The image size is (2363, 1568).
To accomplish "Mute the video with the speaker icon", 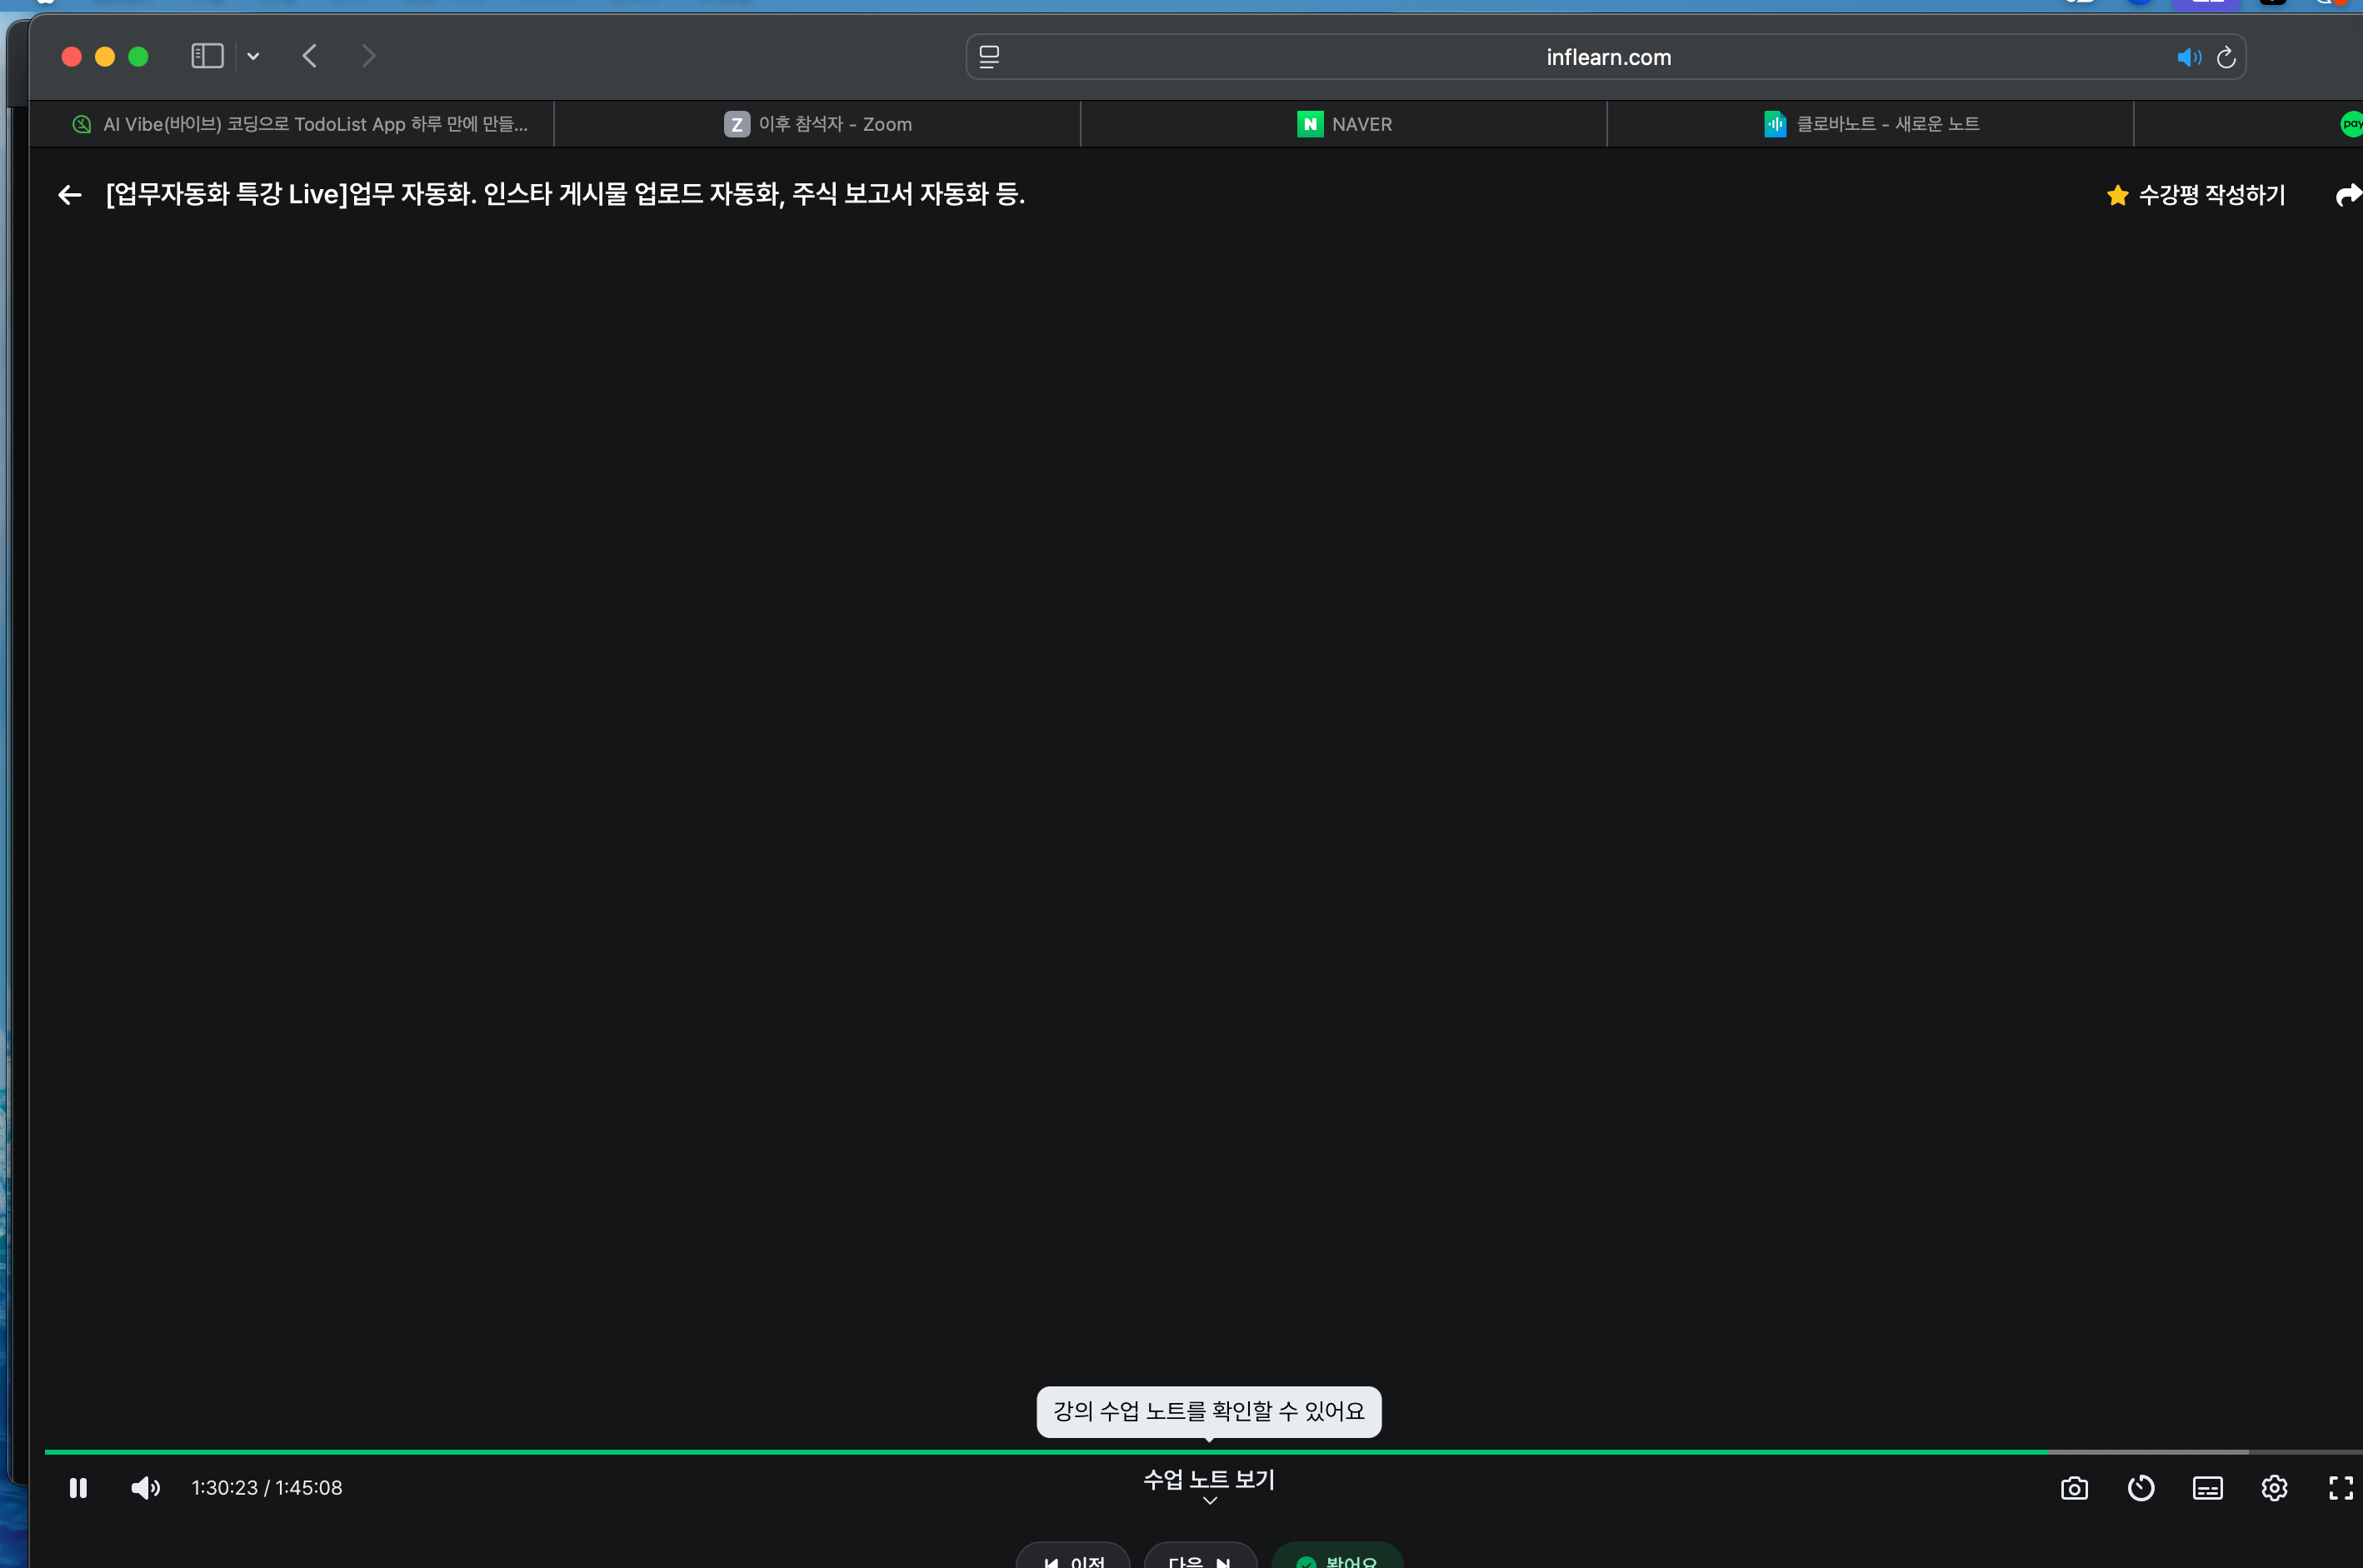I will click(x=144, y=1487).
